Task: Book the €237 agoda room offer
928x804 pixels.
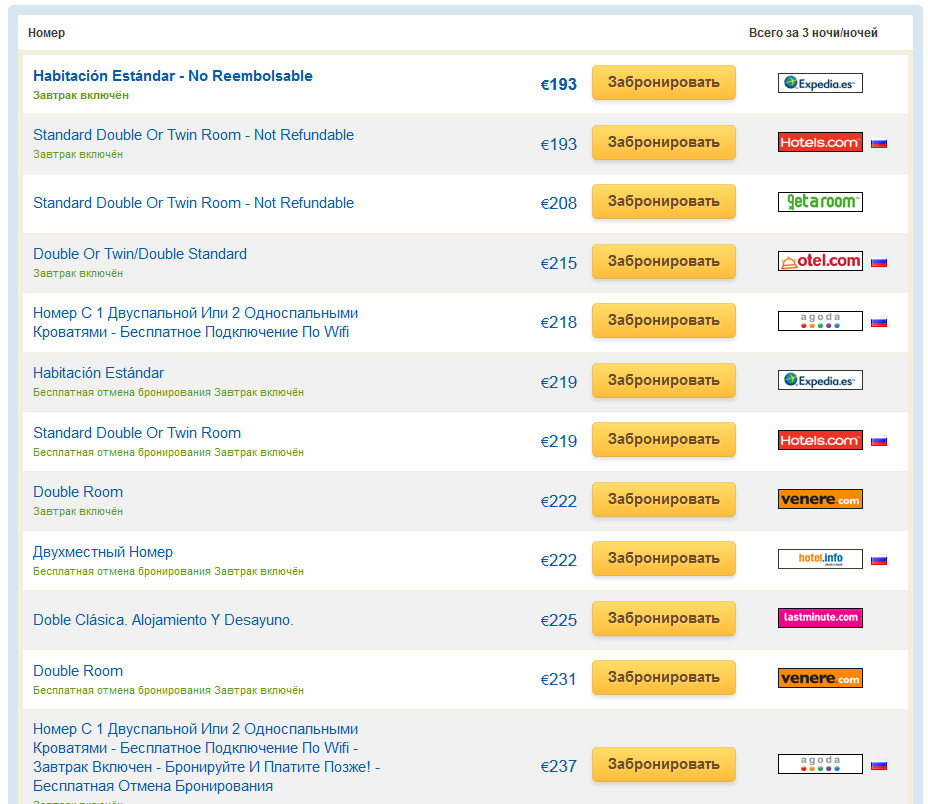Action: [x=663, y=765]
